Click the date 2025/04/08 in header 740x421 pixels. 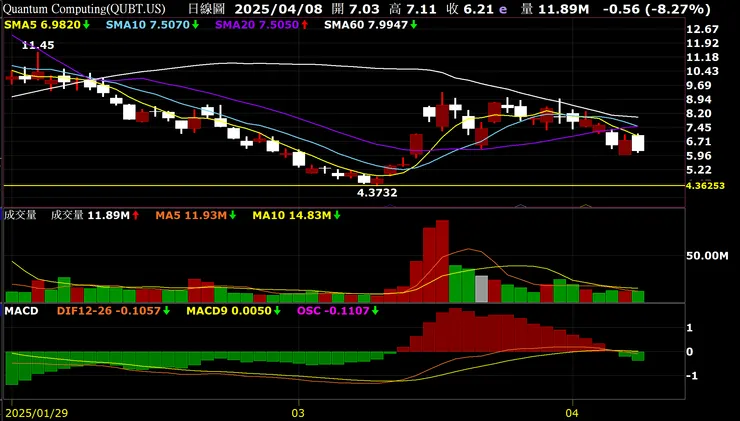pyautogui.click(x=278, y=8)
